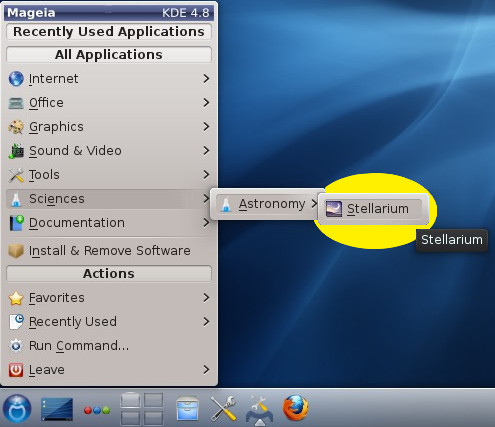The width and height of the screenshot is (495, 427).
Task: Expand the Favorites submenu
Action: [109, 298]
